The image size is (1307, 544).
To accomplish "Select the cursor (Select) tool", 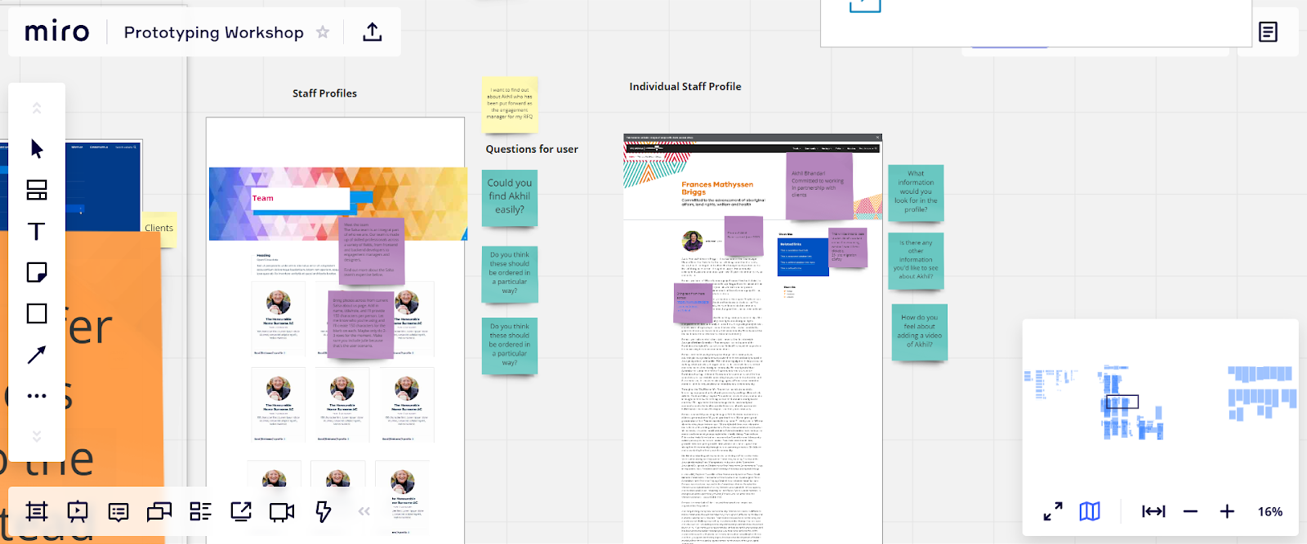I will [x=37, y=149].
